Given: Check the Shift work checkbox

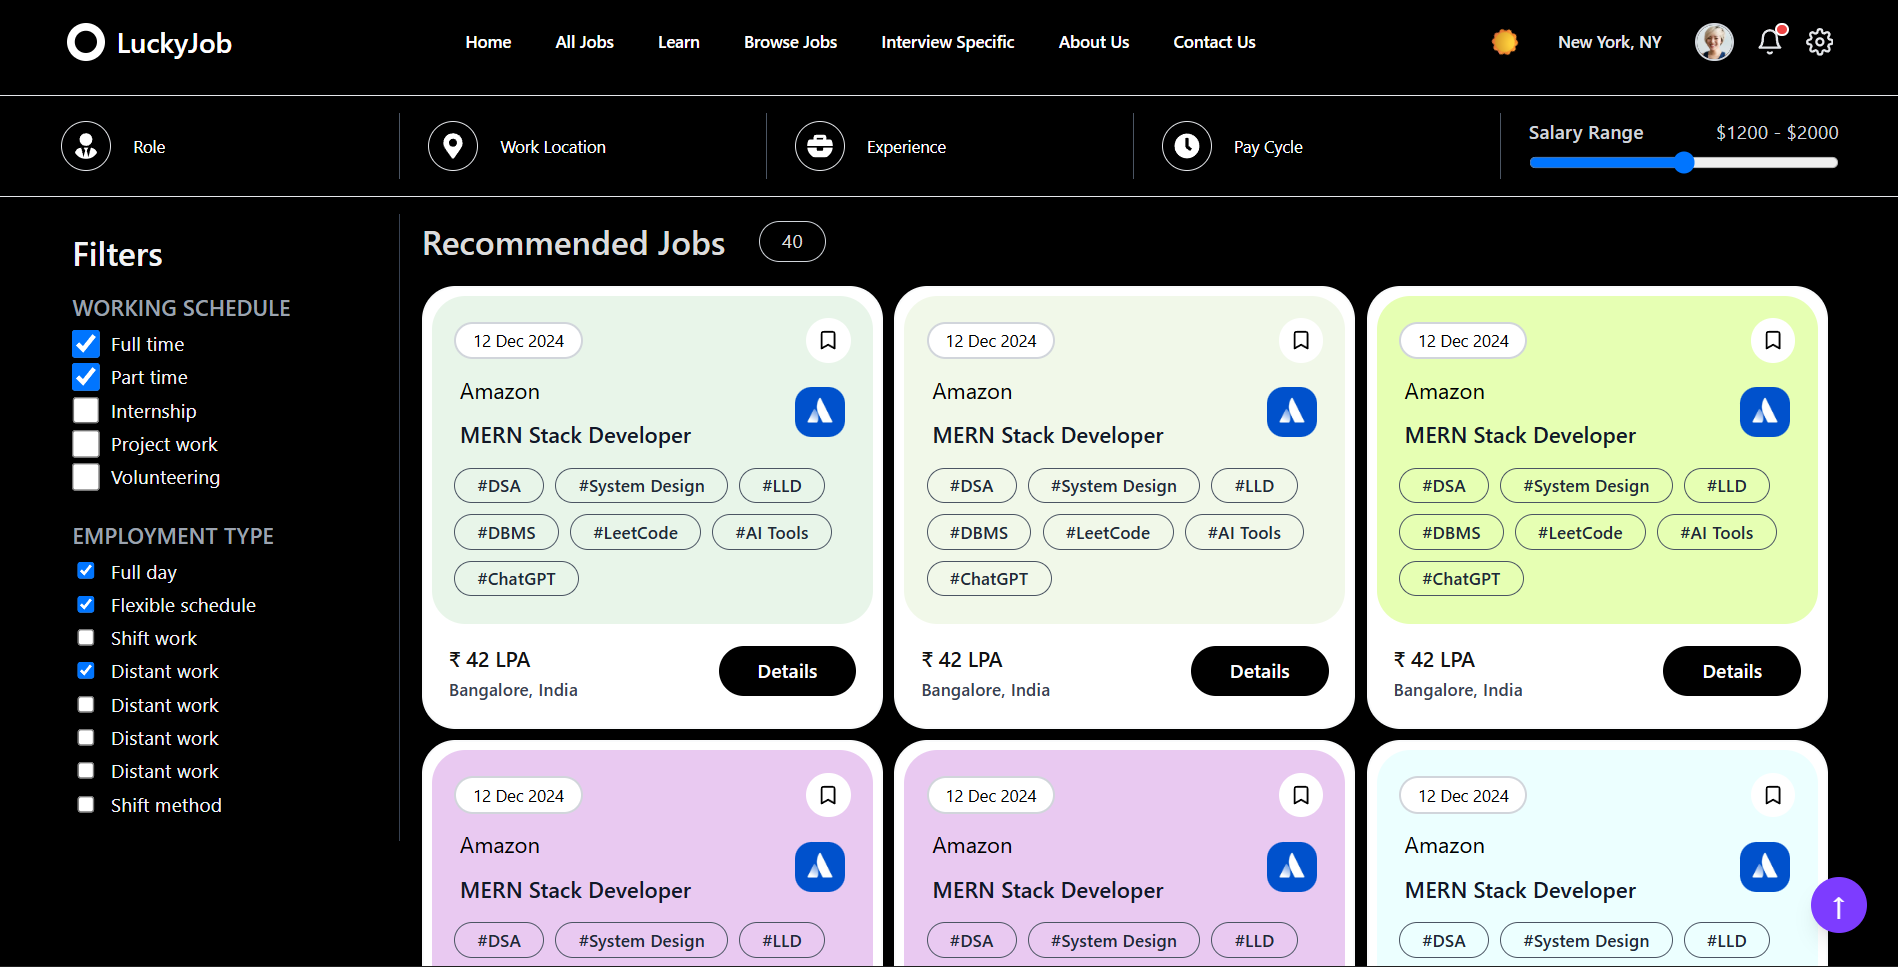Looking at the screenshot, I should [x=86, y=638].
